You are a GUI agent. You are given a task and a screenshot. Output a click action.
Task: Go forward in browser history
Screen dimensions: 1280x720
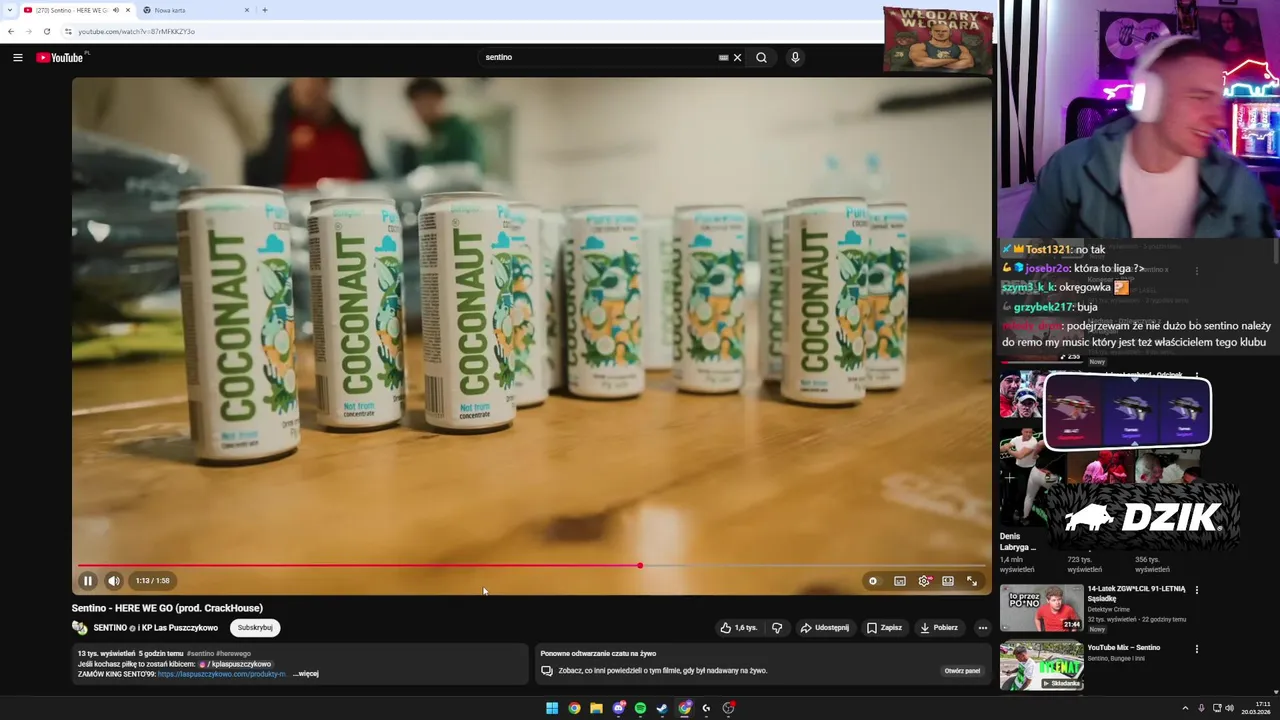(29, 31)
